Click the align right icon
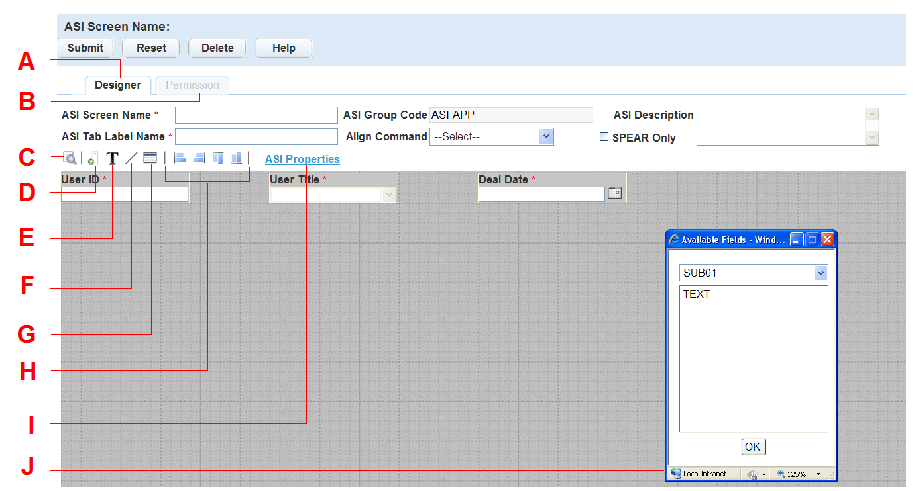Screen dimensions: 921x491 point(199,158)
